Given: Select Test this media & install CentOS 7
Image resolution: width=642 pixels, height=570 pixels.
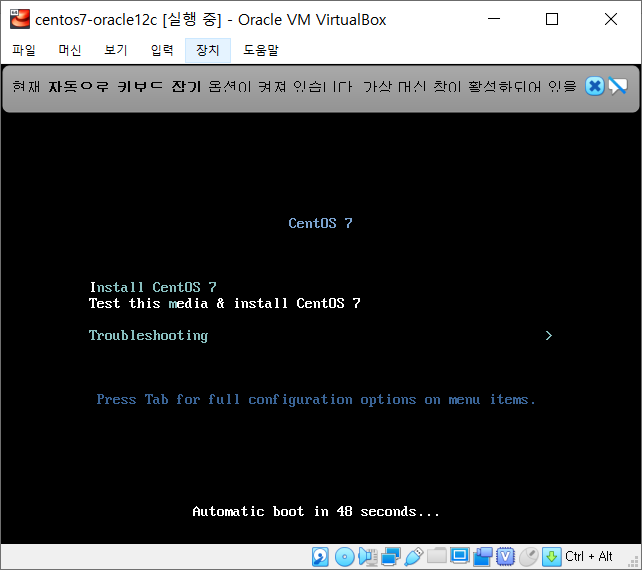Looking at the screenshot, I should click(224, 303).
